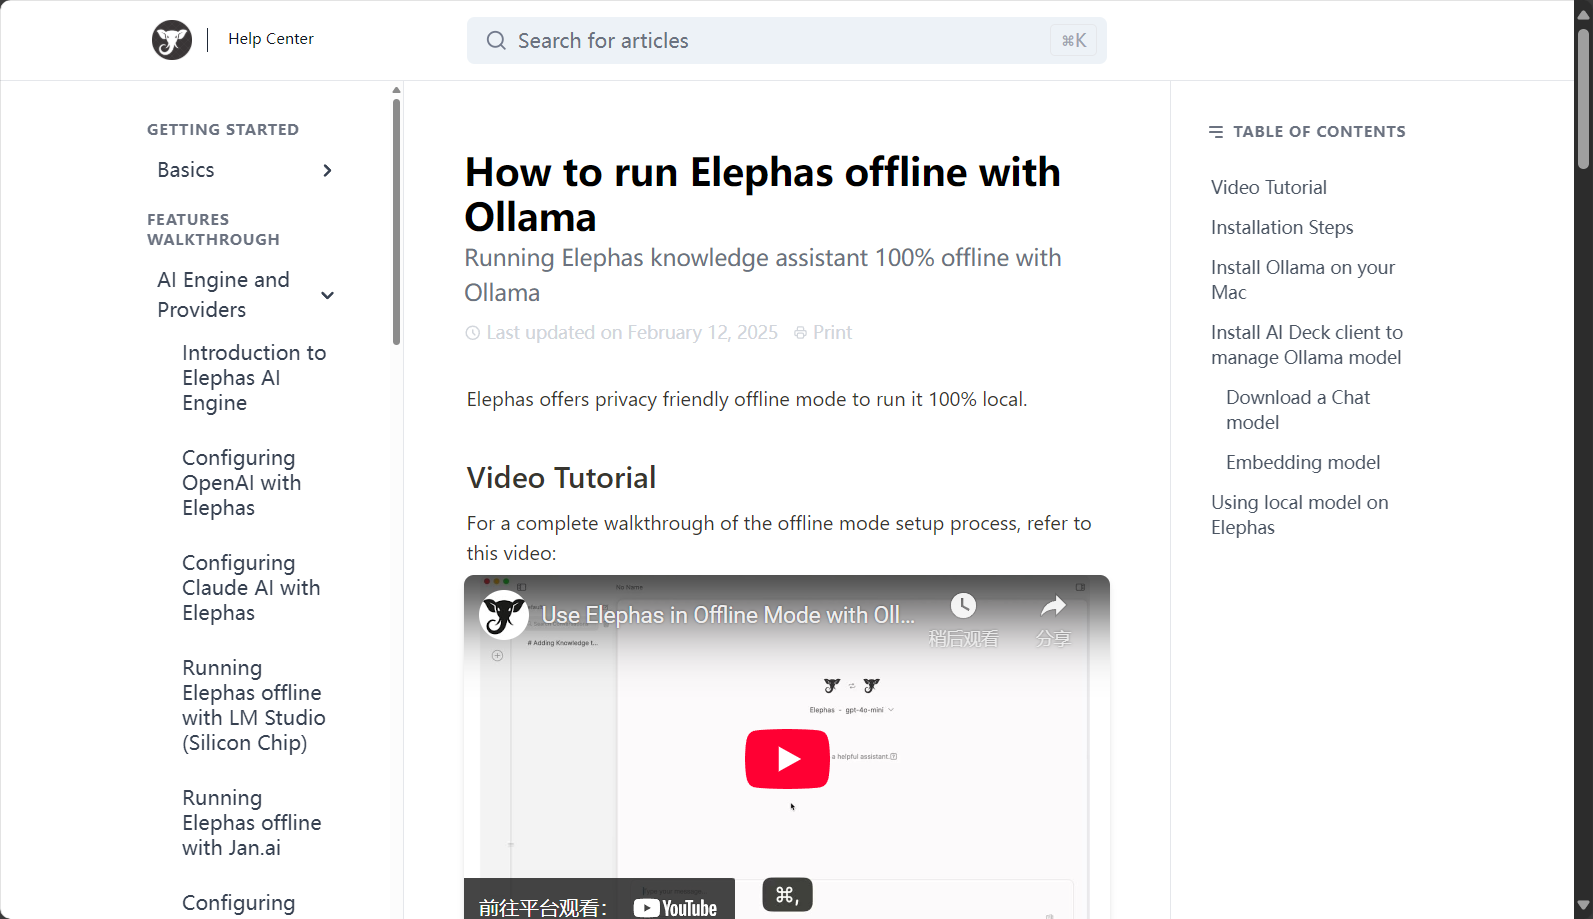Jump to Embedding model section
This screenshot has height=919, width=1593.
click(x=1303, y=463)
